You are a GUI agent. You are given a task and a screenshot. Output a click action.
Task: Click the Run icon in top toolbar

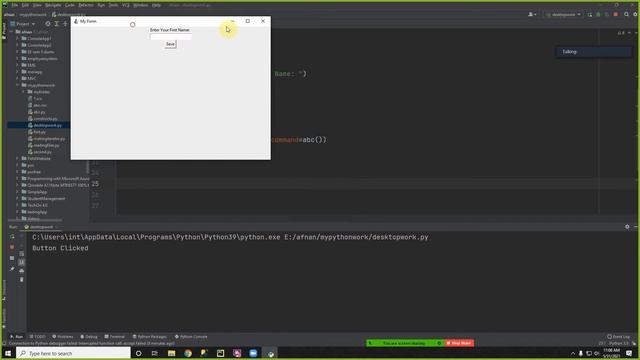[590, 15]
